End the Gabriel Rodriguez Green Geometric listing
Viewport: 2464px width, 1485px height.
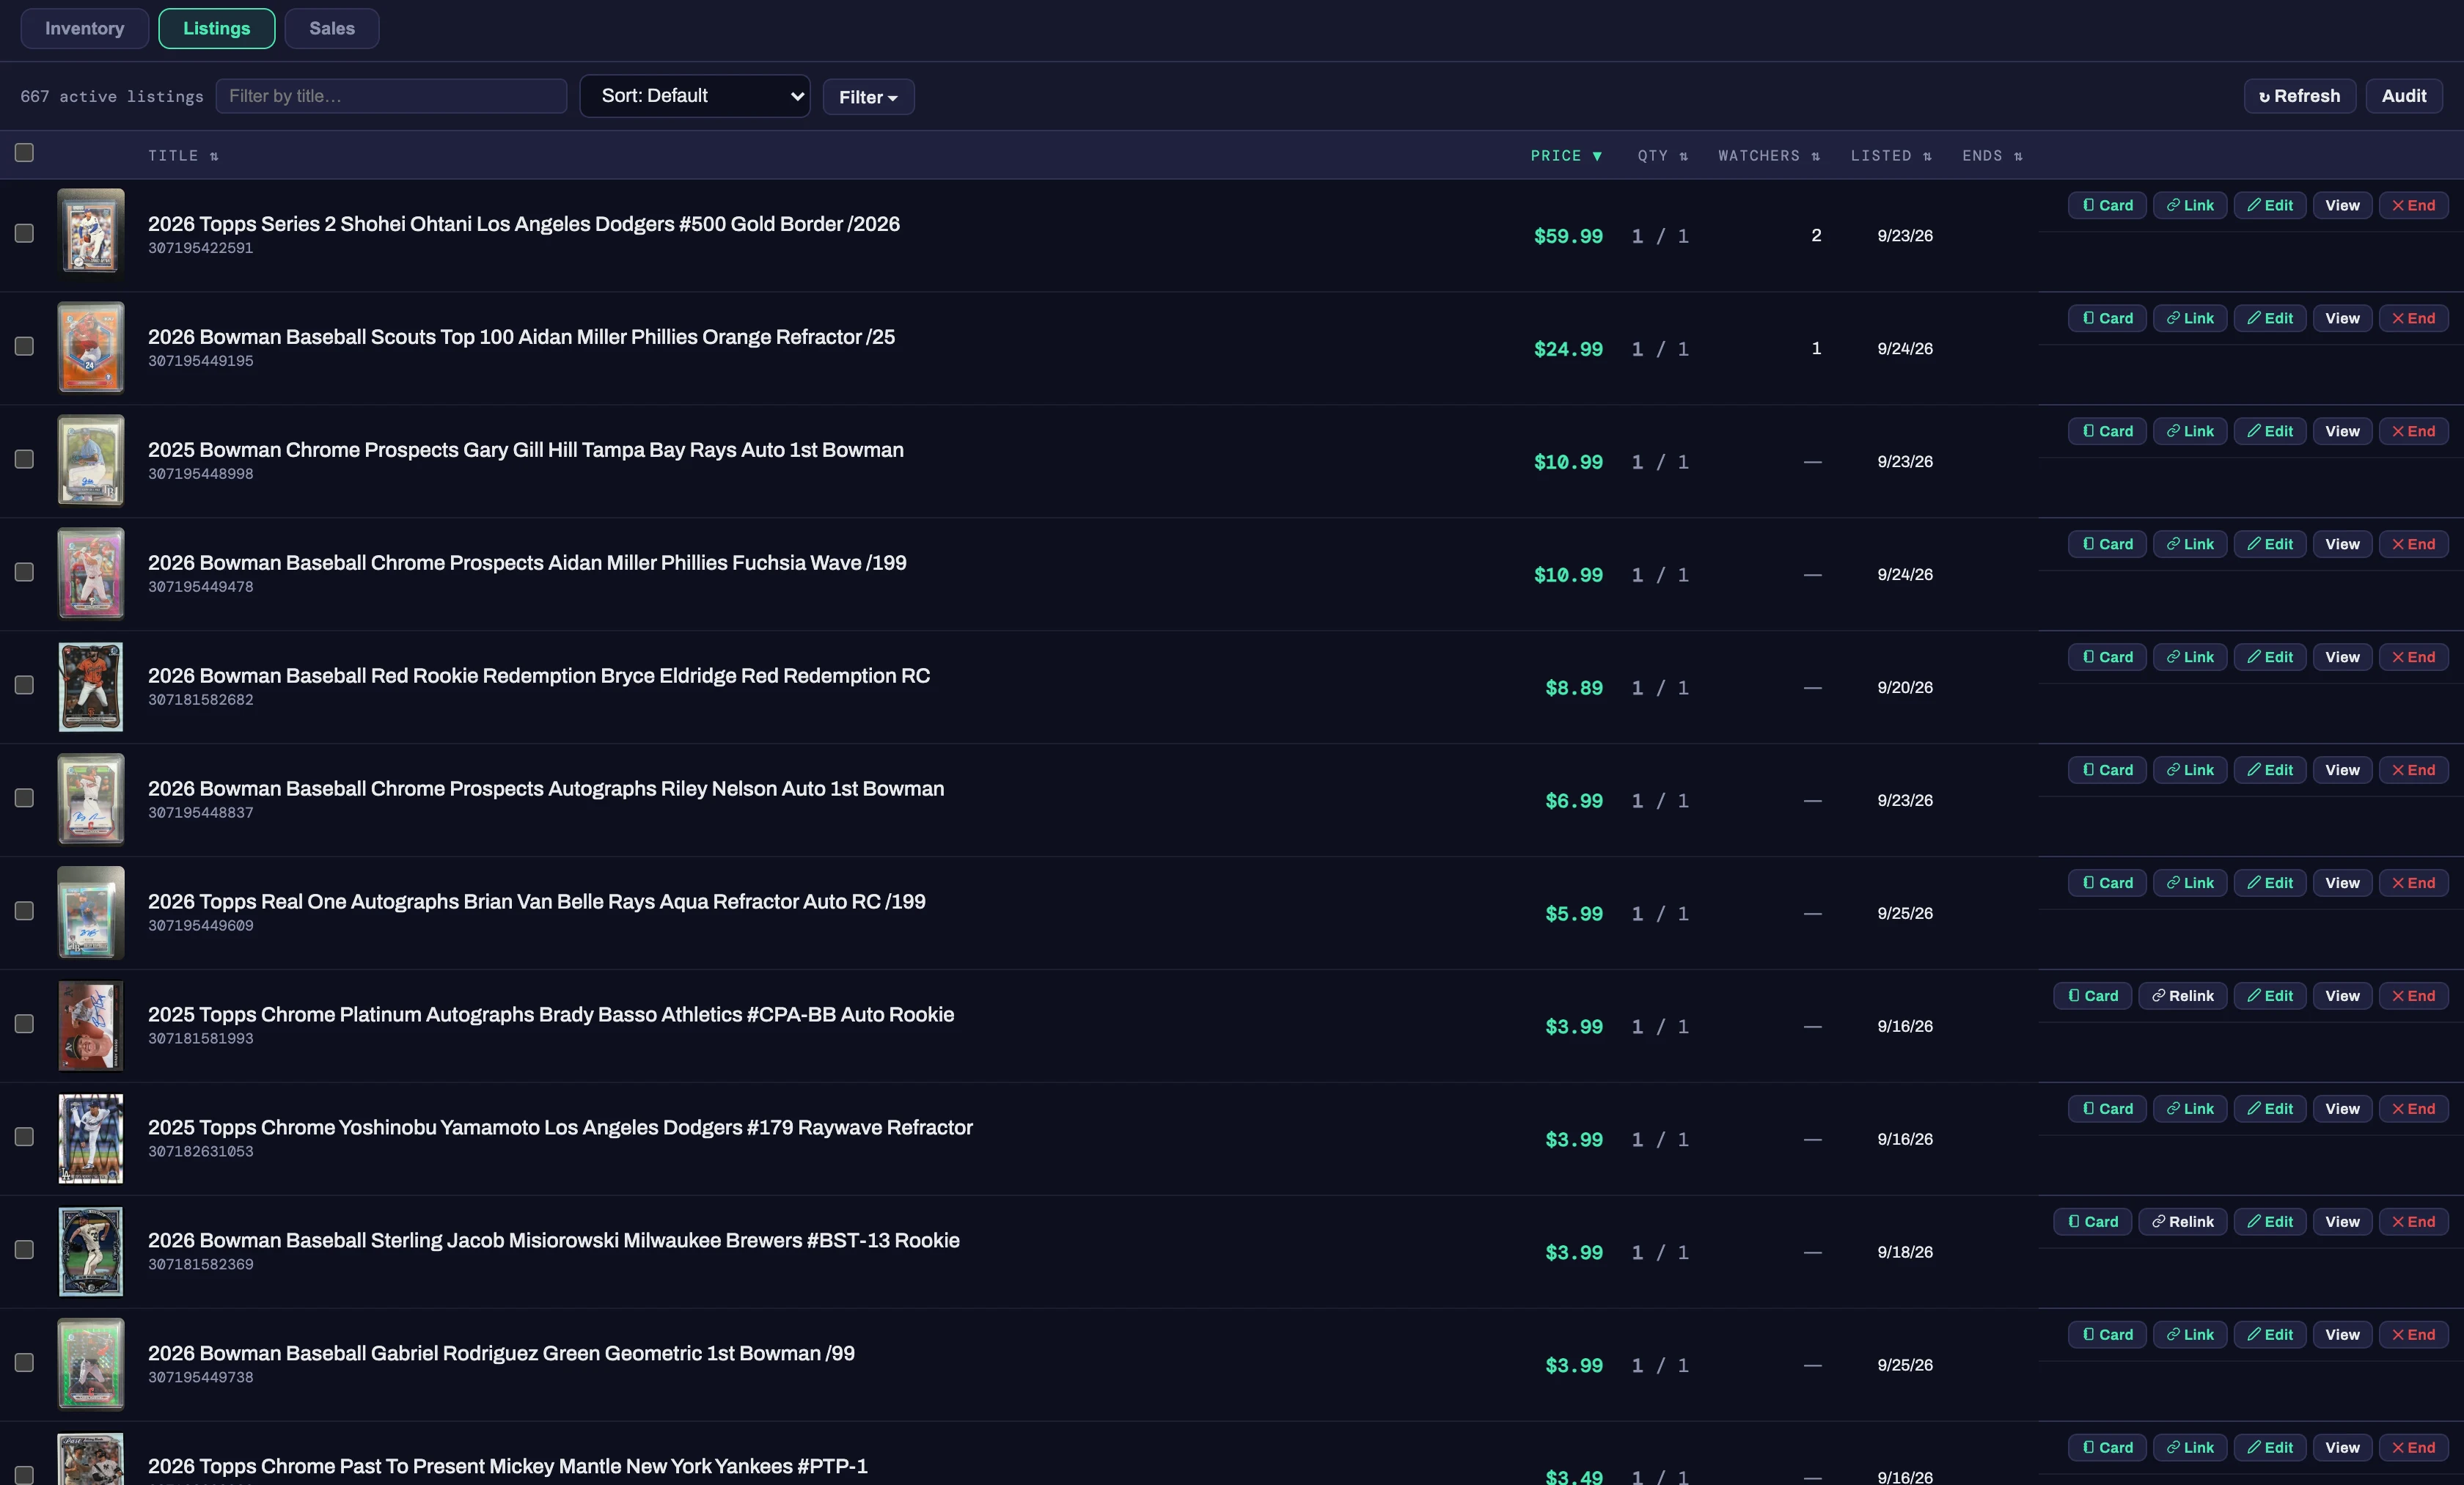click(2413, 1335)
